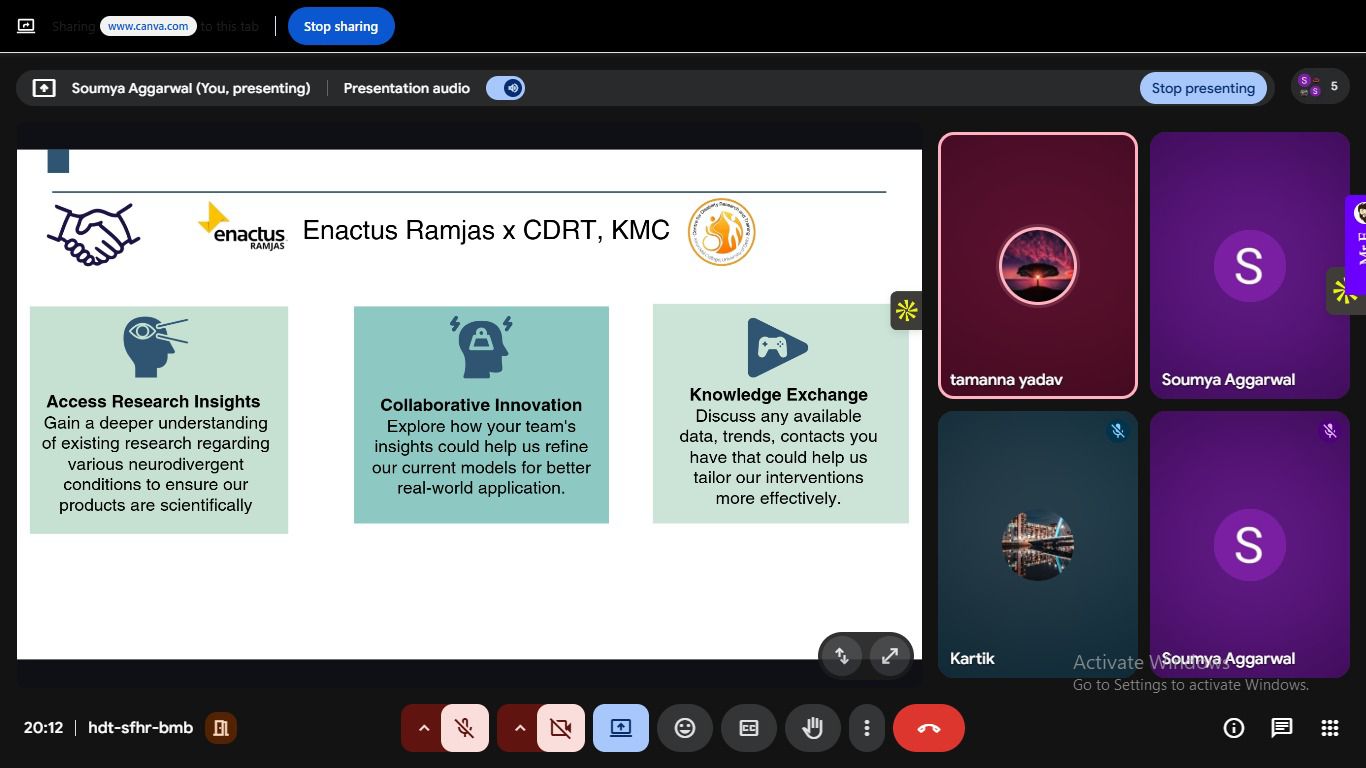This screenshot has width=1366, height=768.
Task: Click the handshake icon on the slide
Action: coord(93,234)
